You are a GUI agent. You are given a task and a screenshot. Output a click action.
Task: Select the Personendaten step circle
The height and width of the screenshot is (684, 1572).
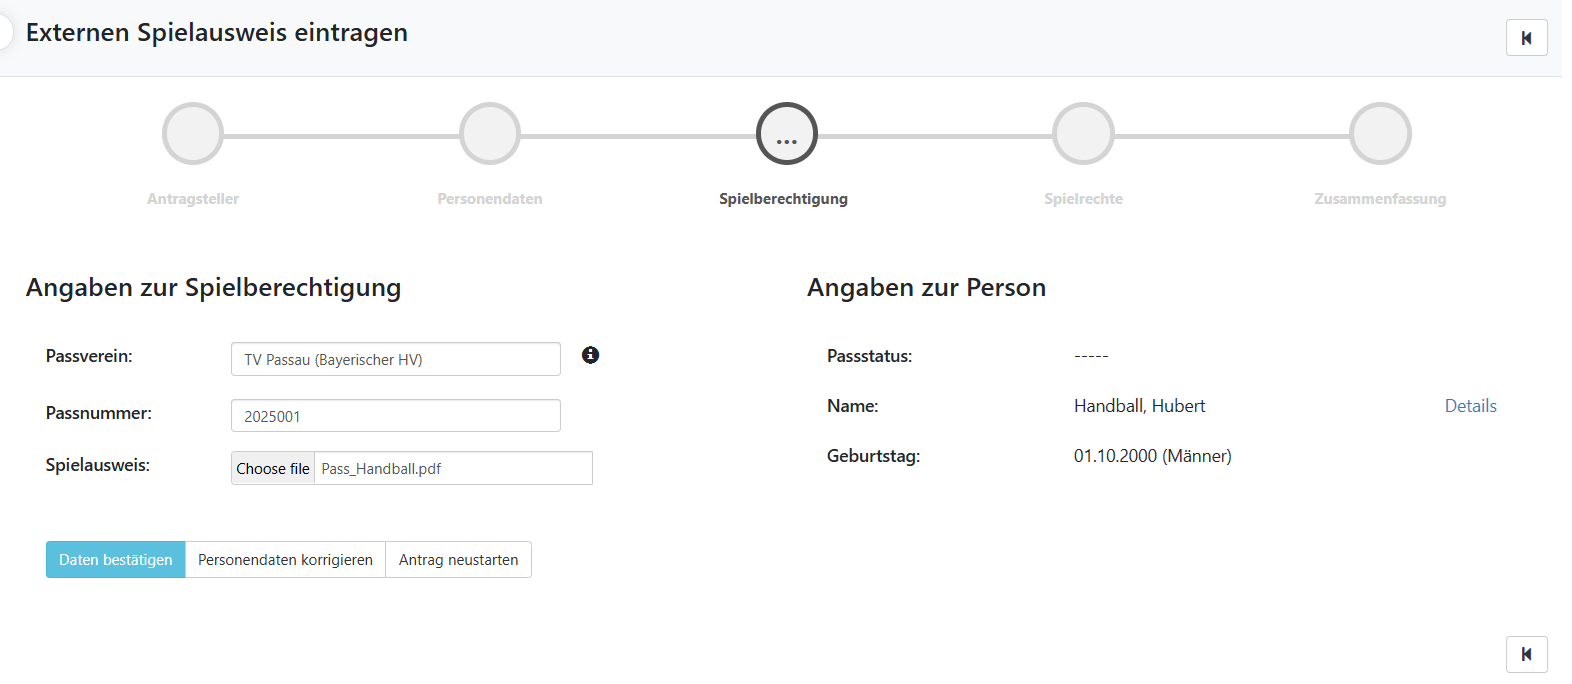[490, 134]
